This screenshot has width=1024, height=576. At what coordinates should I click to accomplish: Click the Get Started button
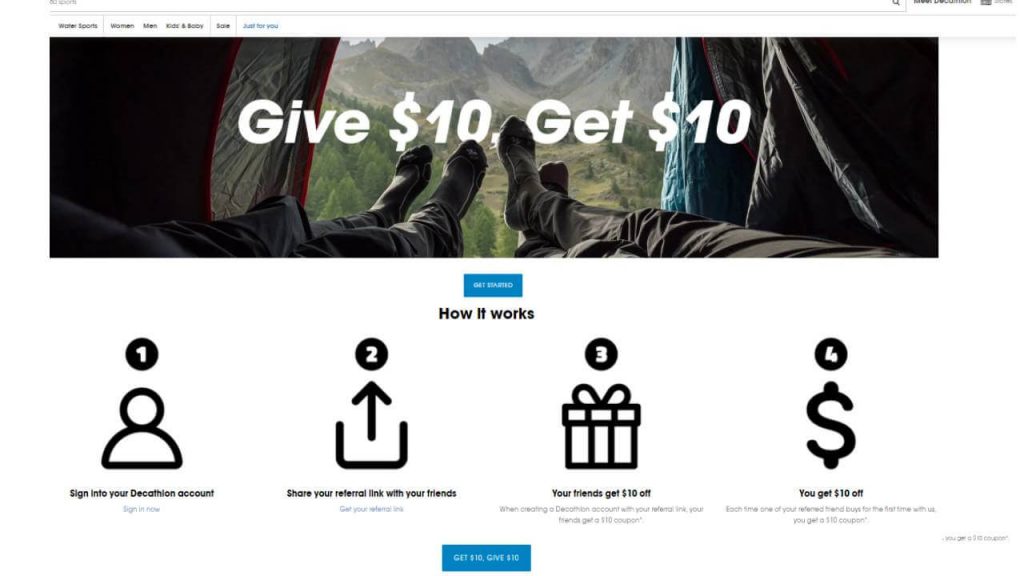[x=493, y=285]
